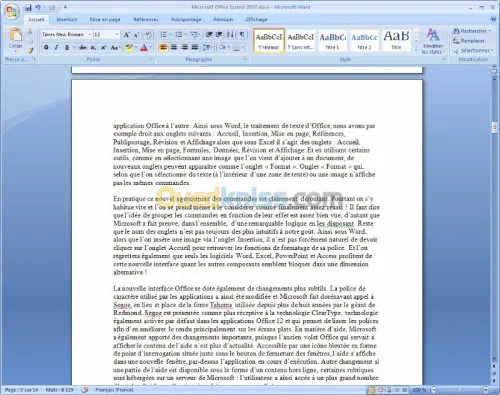Click the Redo icon in quick access toolbar
Screen dimensions: 500x395
pos(52,7)
